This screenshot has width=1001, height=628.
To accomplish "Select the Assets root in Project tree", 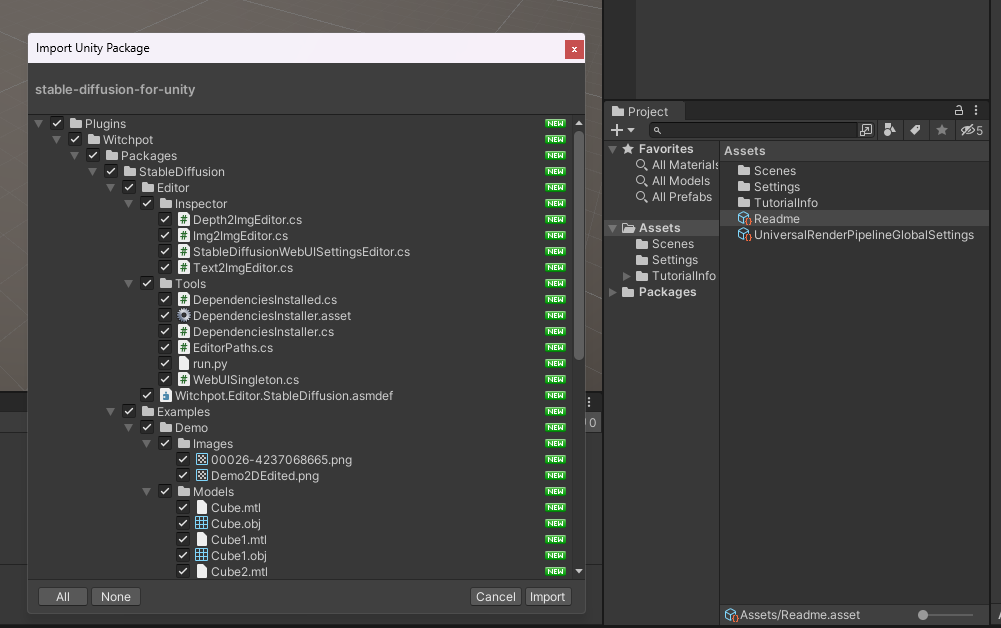I will pos(659,228).
